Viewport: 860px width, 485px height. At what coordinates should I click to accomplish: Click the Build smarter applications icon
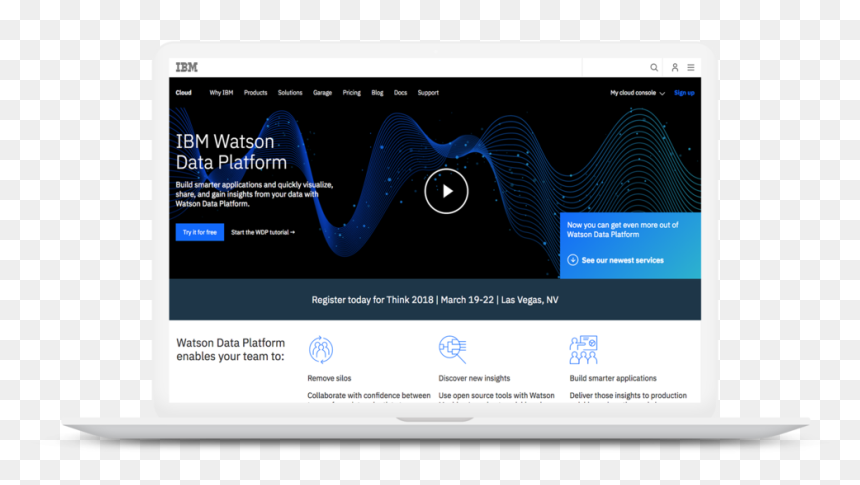(584, 349)
